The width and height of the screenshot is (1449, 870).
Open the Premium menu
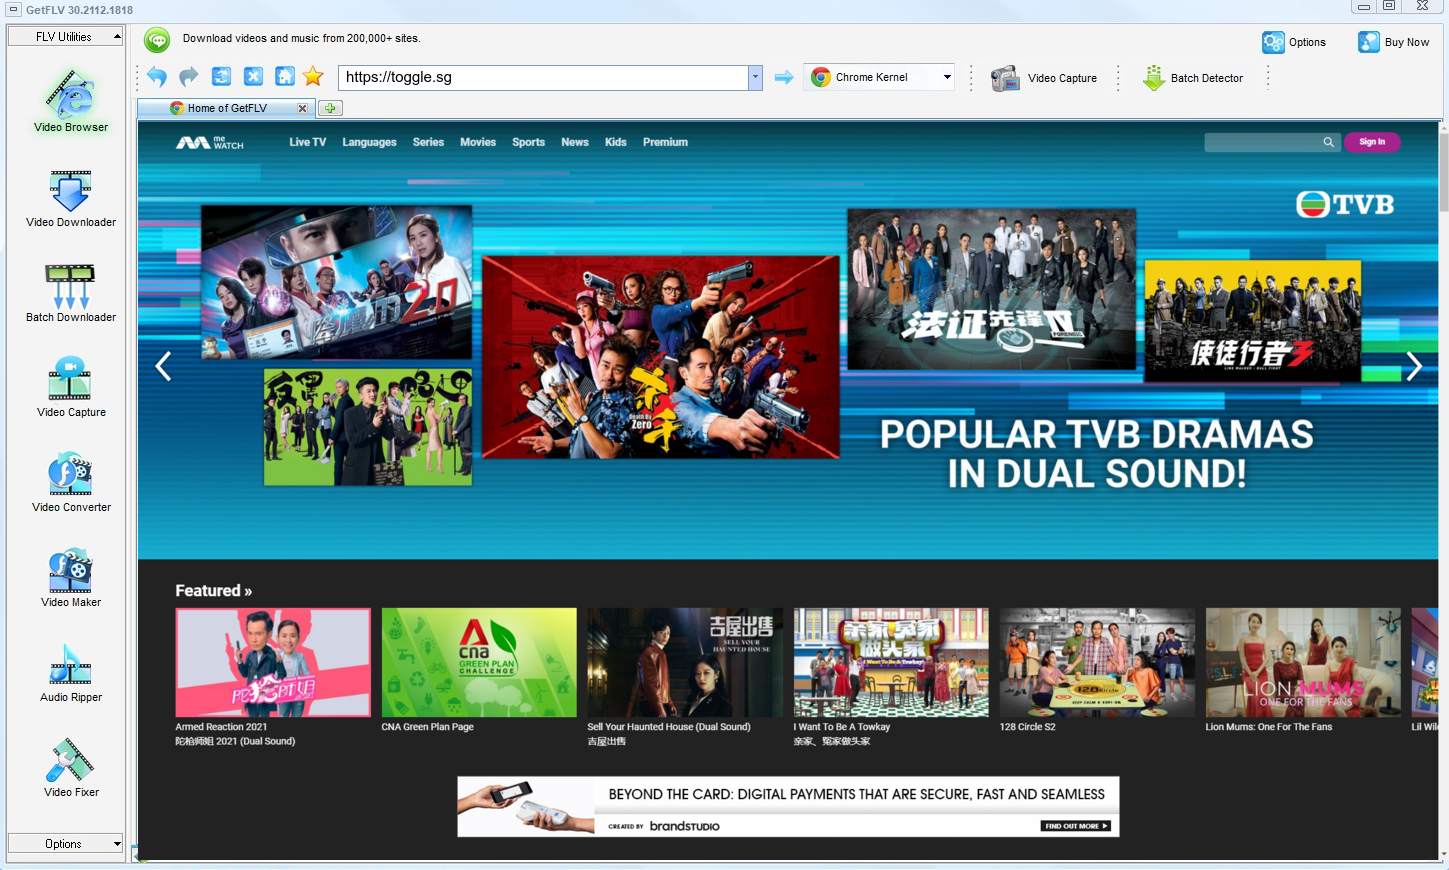coord(665,142)
